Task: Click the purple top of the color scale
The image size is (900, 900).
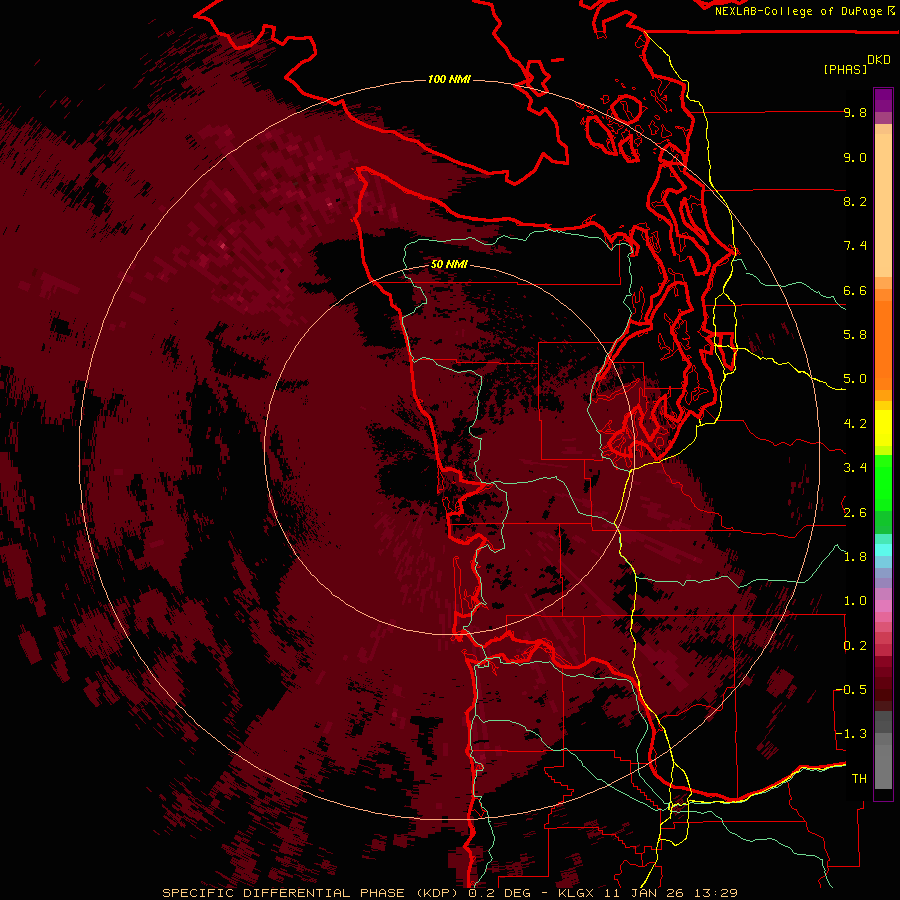Action: pos(883,100)
